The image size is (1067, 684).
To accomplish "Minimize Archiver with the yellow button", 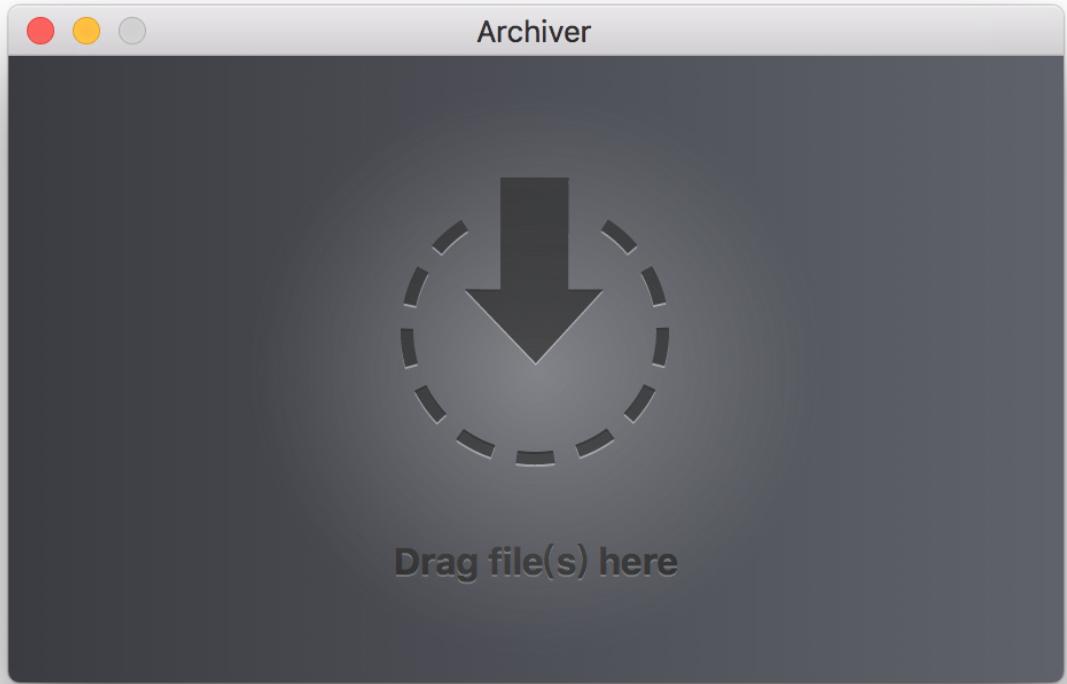I will [x=86, y=31].
